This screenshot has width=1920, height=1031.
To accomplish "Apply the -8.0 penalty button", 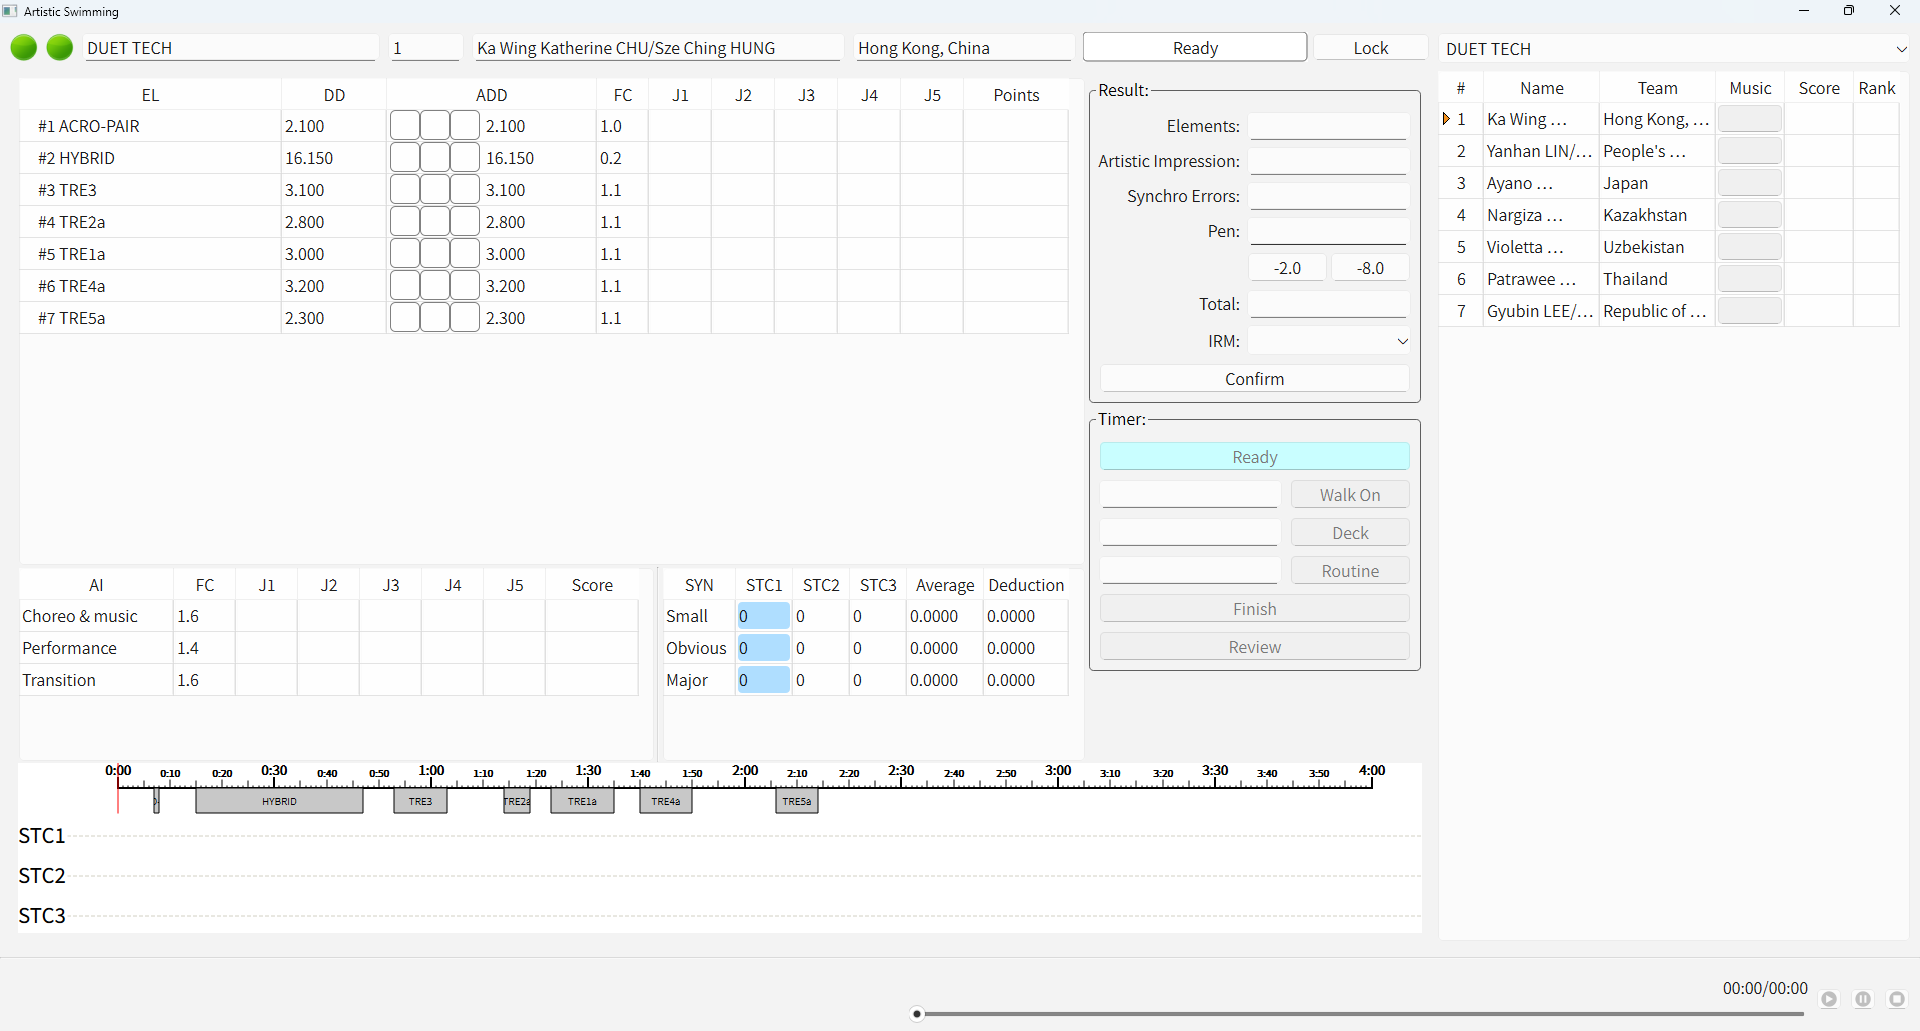I will point(1370,268).
